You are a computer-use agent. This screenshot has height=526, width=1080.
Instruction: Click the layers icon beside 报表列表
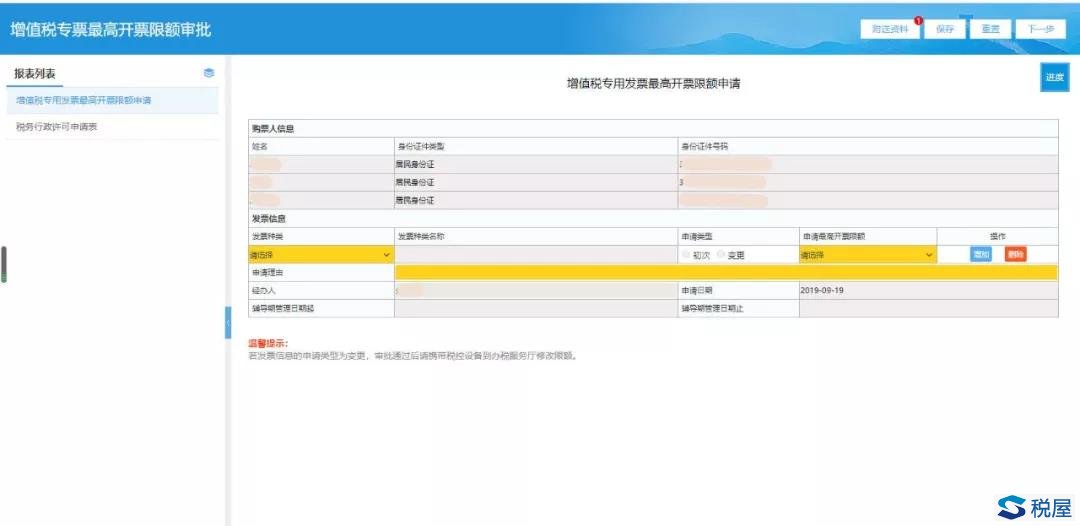[x=208, y=73]
